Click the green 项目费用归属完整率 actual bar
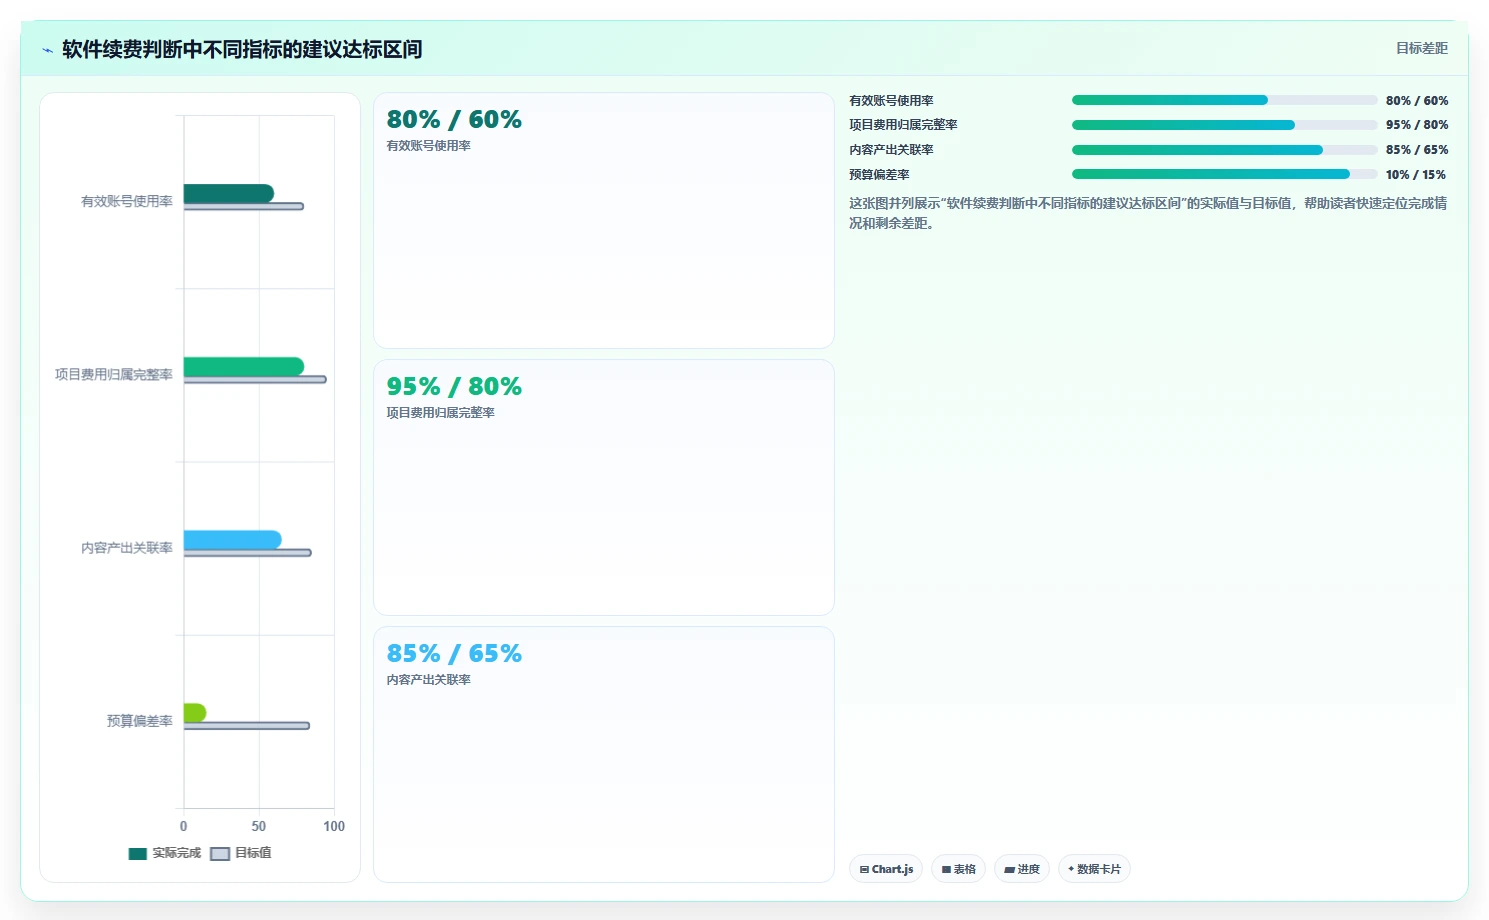Image resolution: width=1489 pixels, height=920 pixels. (243, 366)
